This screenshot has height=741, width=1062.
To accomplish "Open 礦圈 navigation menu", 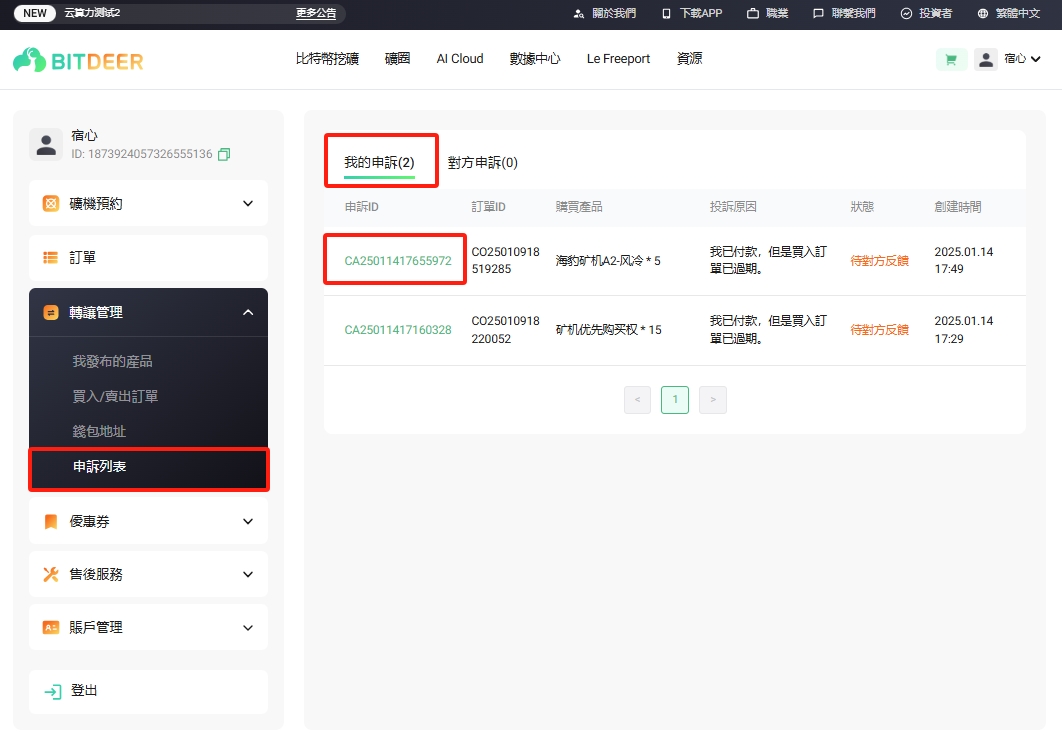I will pyautogui.click(x=398, y=59).
